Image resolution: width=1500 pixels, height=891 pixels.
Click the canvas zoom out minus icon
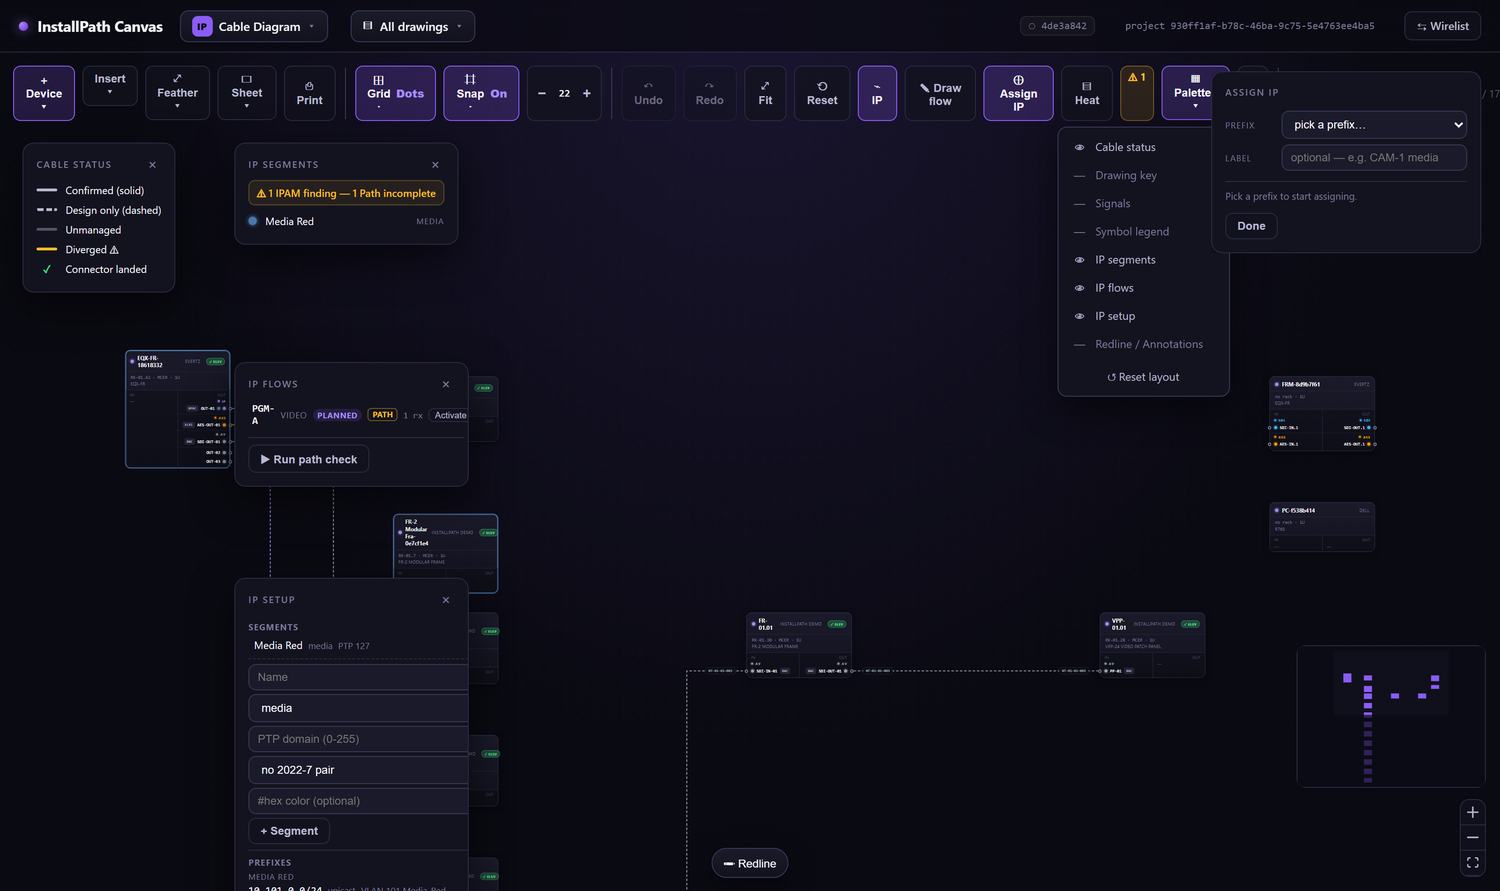(x=1472, y=837)
